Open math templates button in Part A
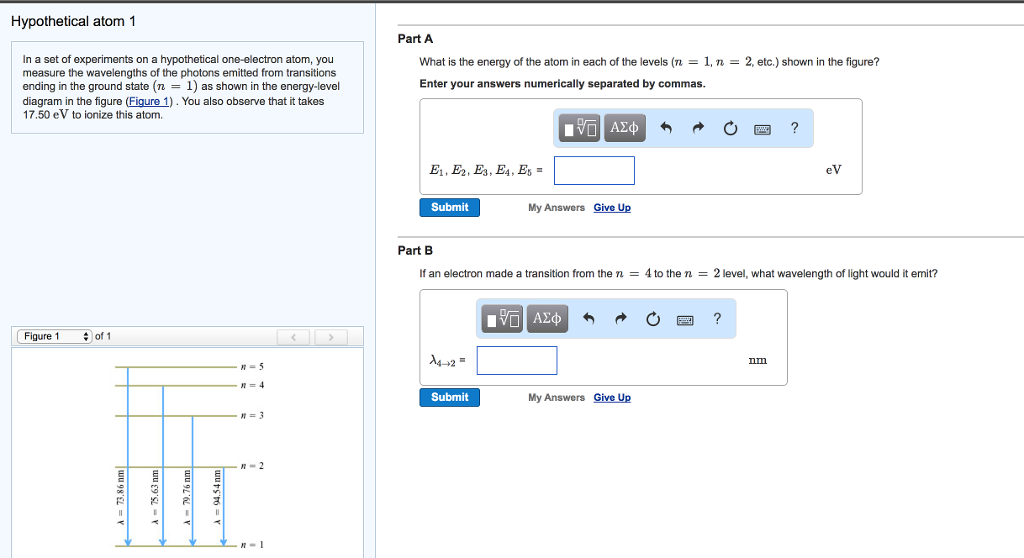Screen dimensions: 1024x558 (x=580, y=128)
